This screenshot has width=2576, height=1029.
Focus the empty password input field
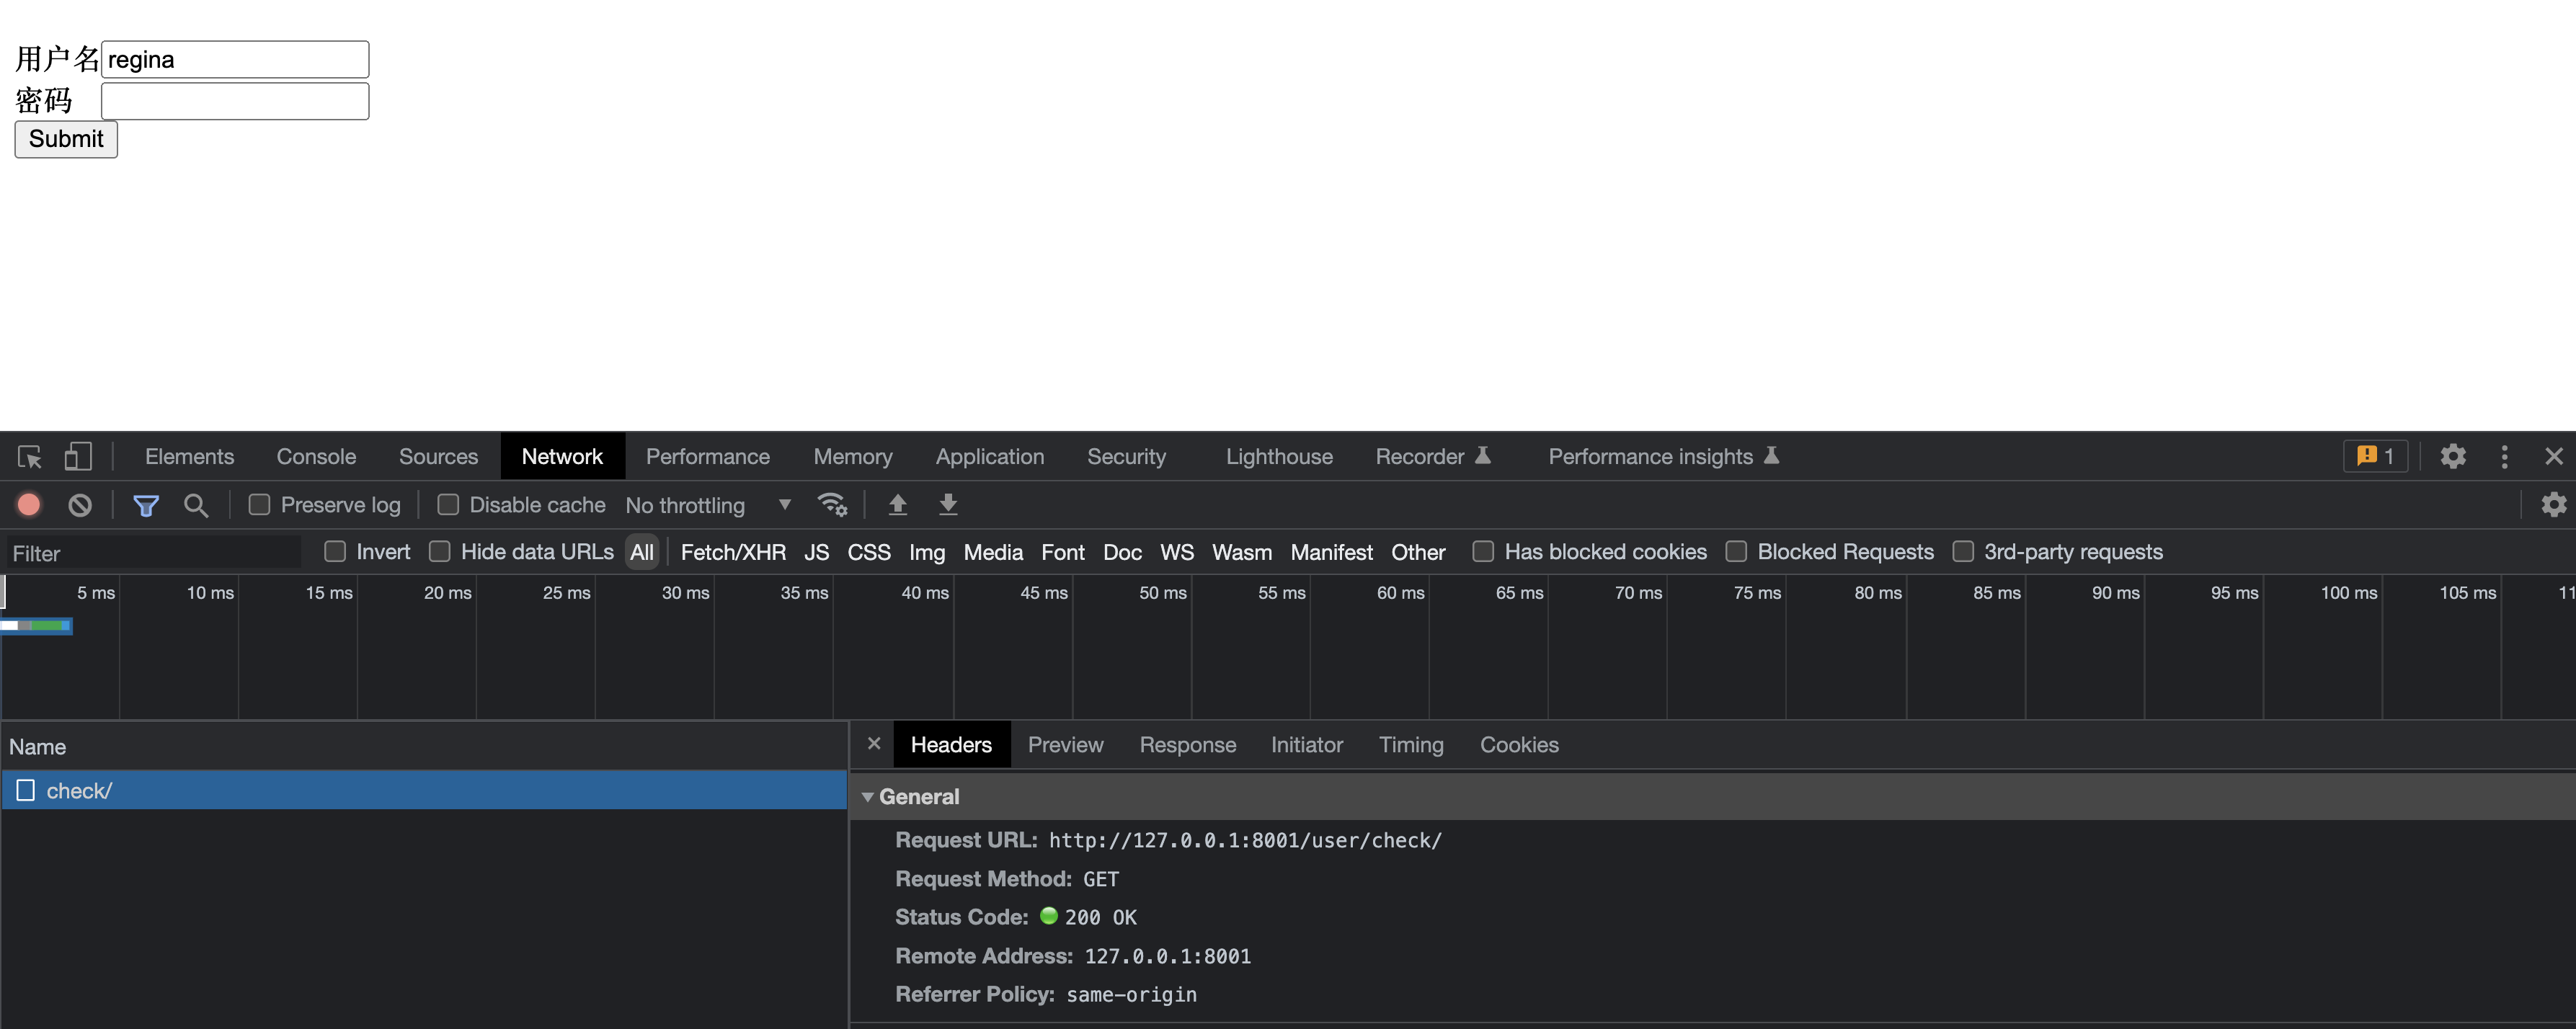click(235, 101)
